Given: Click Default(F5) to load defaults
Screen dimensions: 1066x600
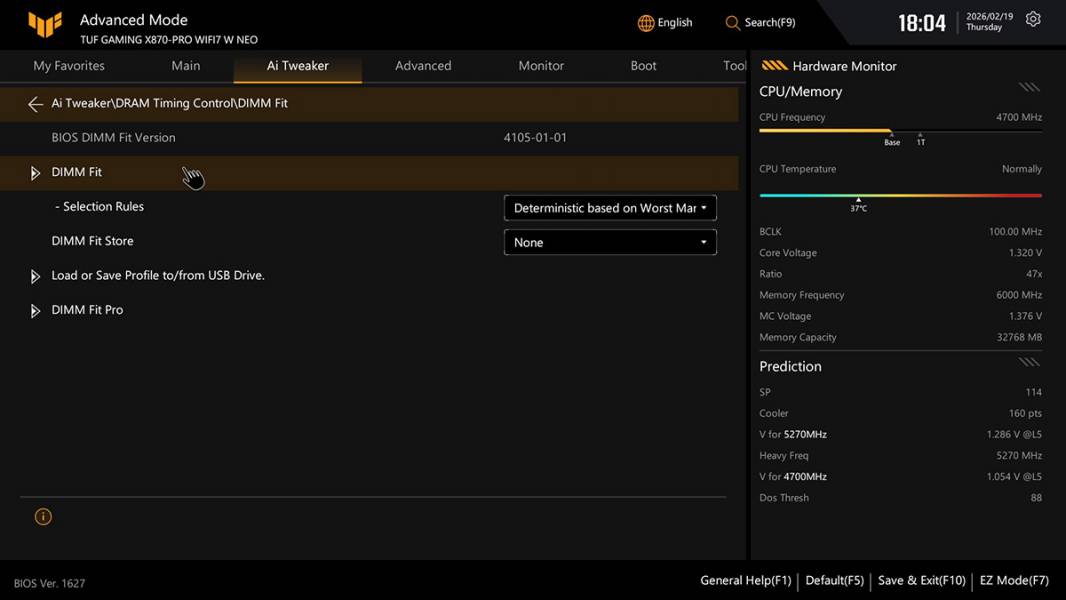Looking at the screenshot, I should coord(834,580).
